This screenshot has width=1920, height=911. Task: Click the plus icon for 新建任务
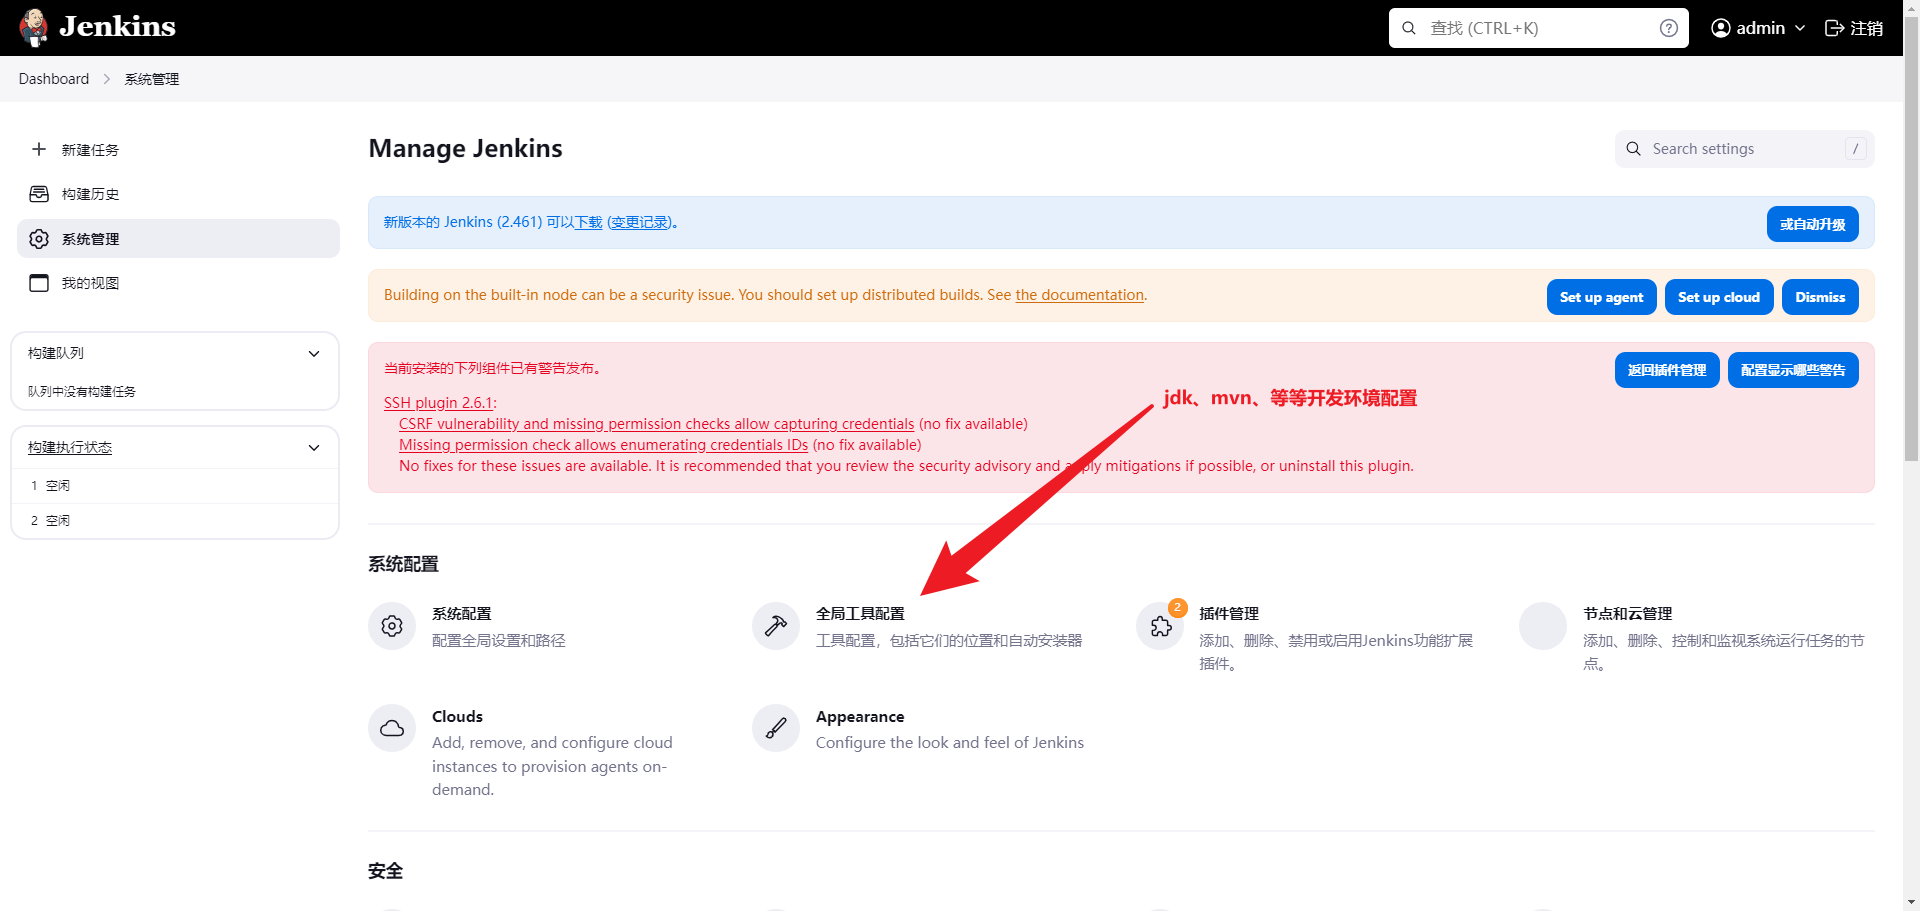pos(39,149)
